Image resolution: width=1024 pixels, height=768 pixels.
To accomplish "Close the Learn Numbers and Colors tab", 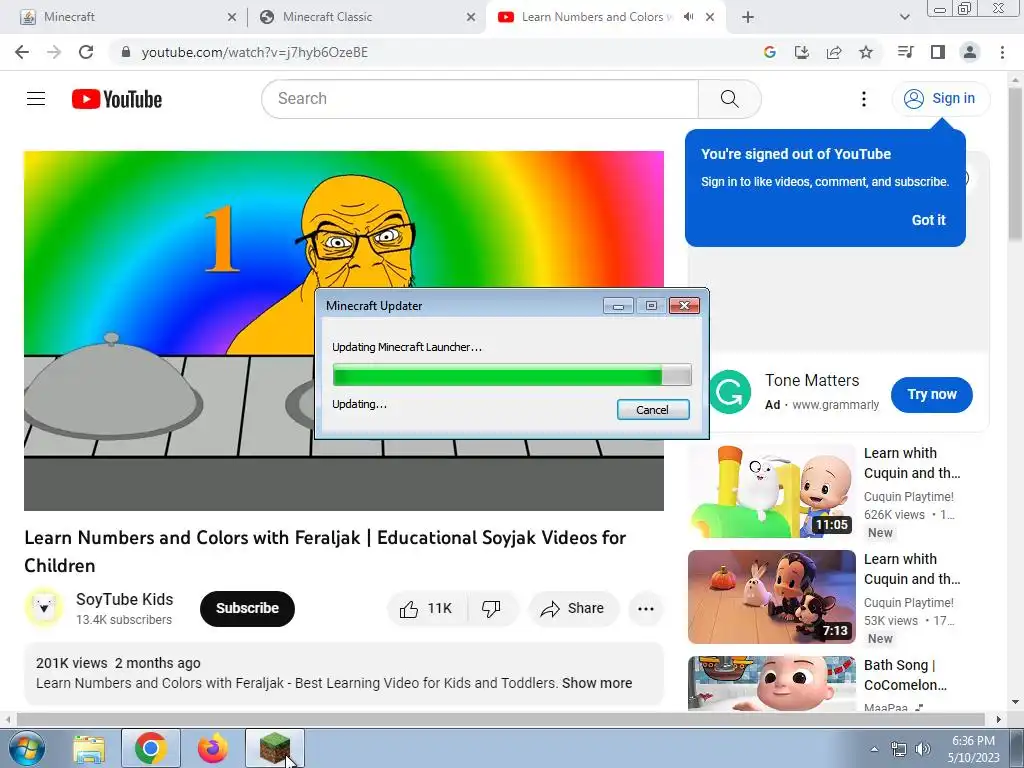I will (x=710, y=18).
